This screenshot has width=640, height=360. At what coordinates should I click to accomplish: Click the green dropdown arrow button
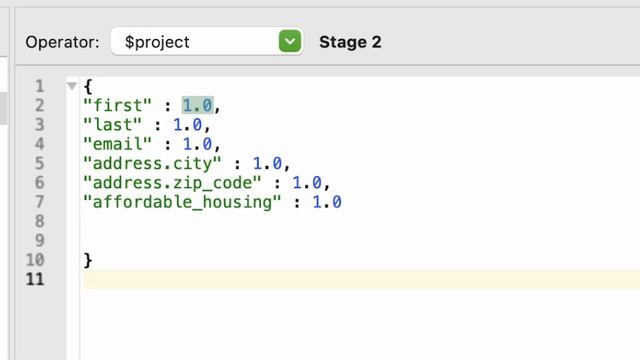click(x=290, y=41)
